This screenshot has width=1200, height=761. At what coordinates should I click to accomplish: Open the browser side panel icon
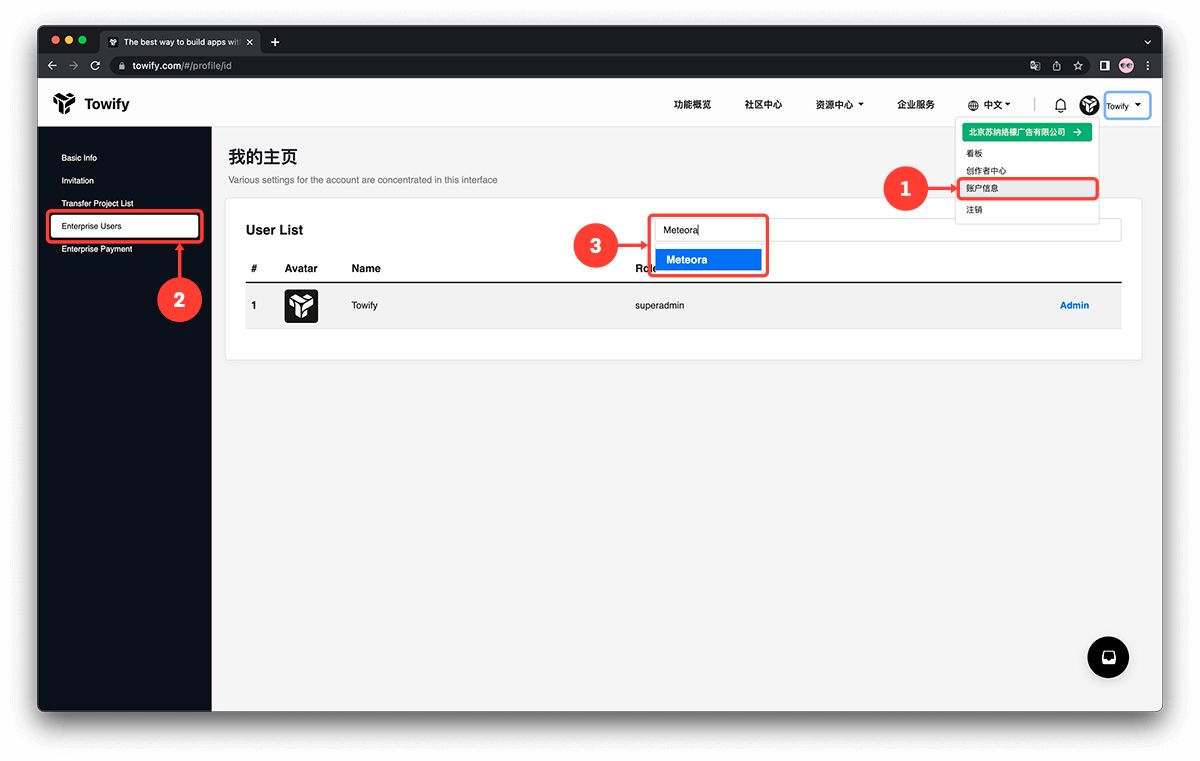coord(1105,66)
